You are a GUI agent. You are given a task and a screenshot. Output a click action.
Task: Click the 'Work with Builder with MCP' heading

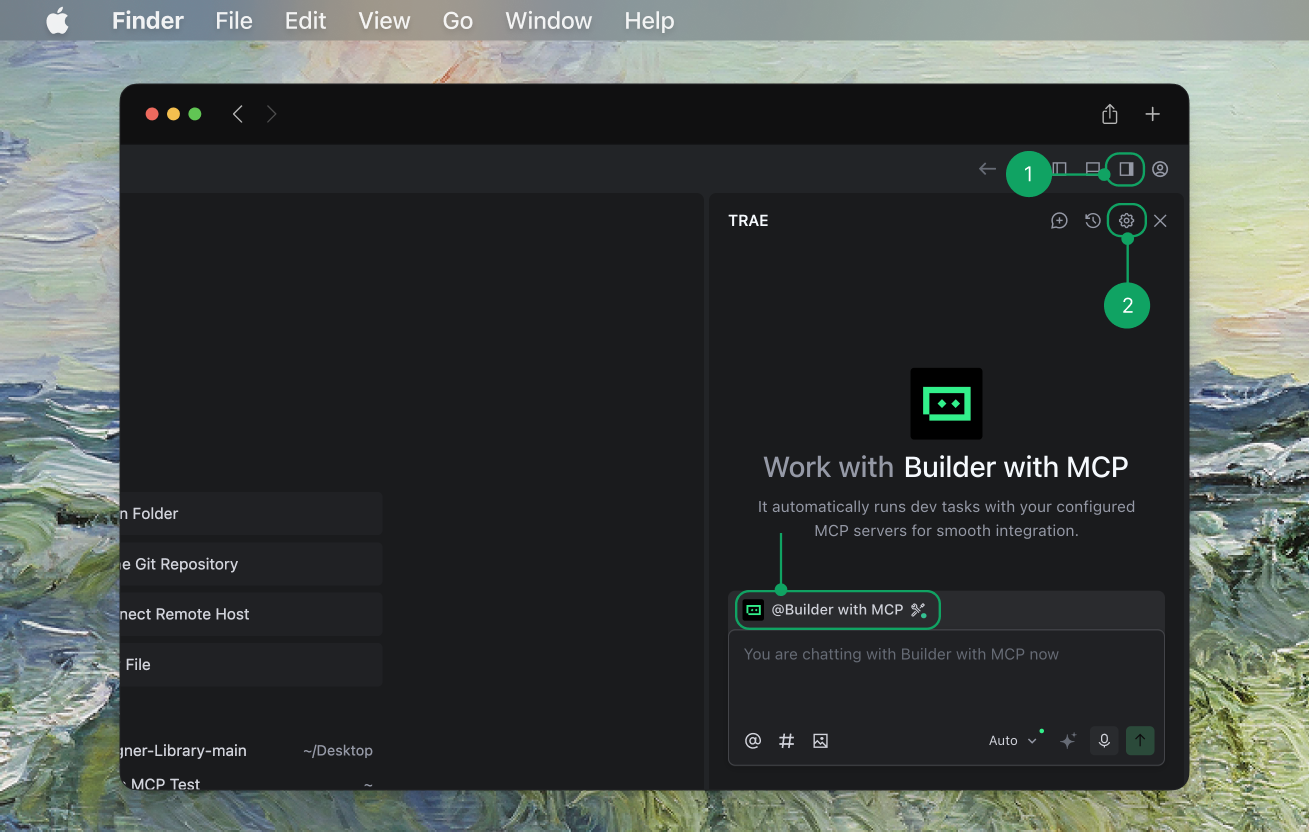click(x=946, y=467)
